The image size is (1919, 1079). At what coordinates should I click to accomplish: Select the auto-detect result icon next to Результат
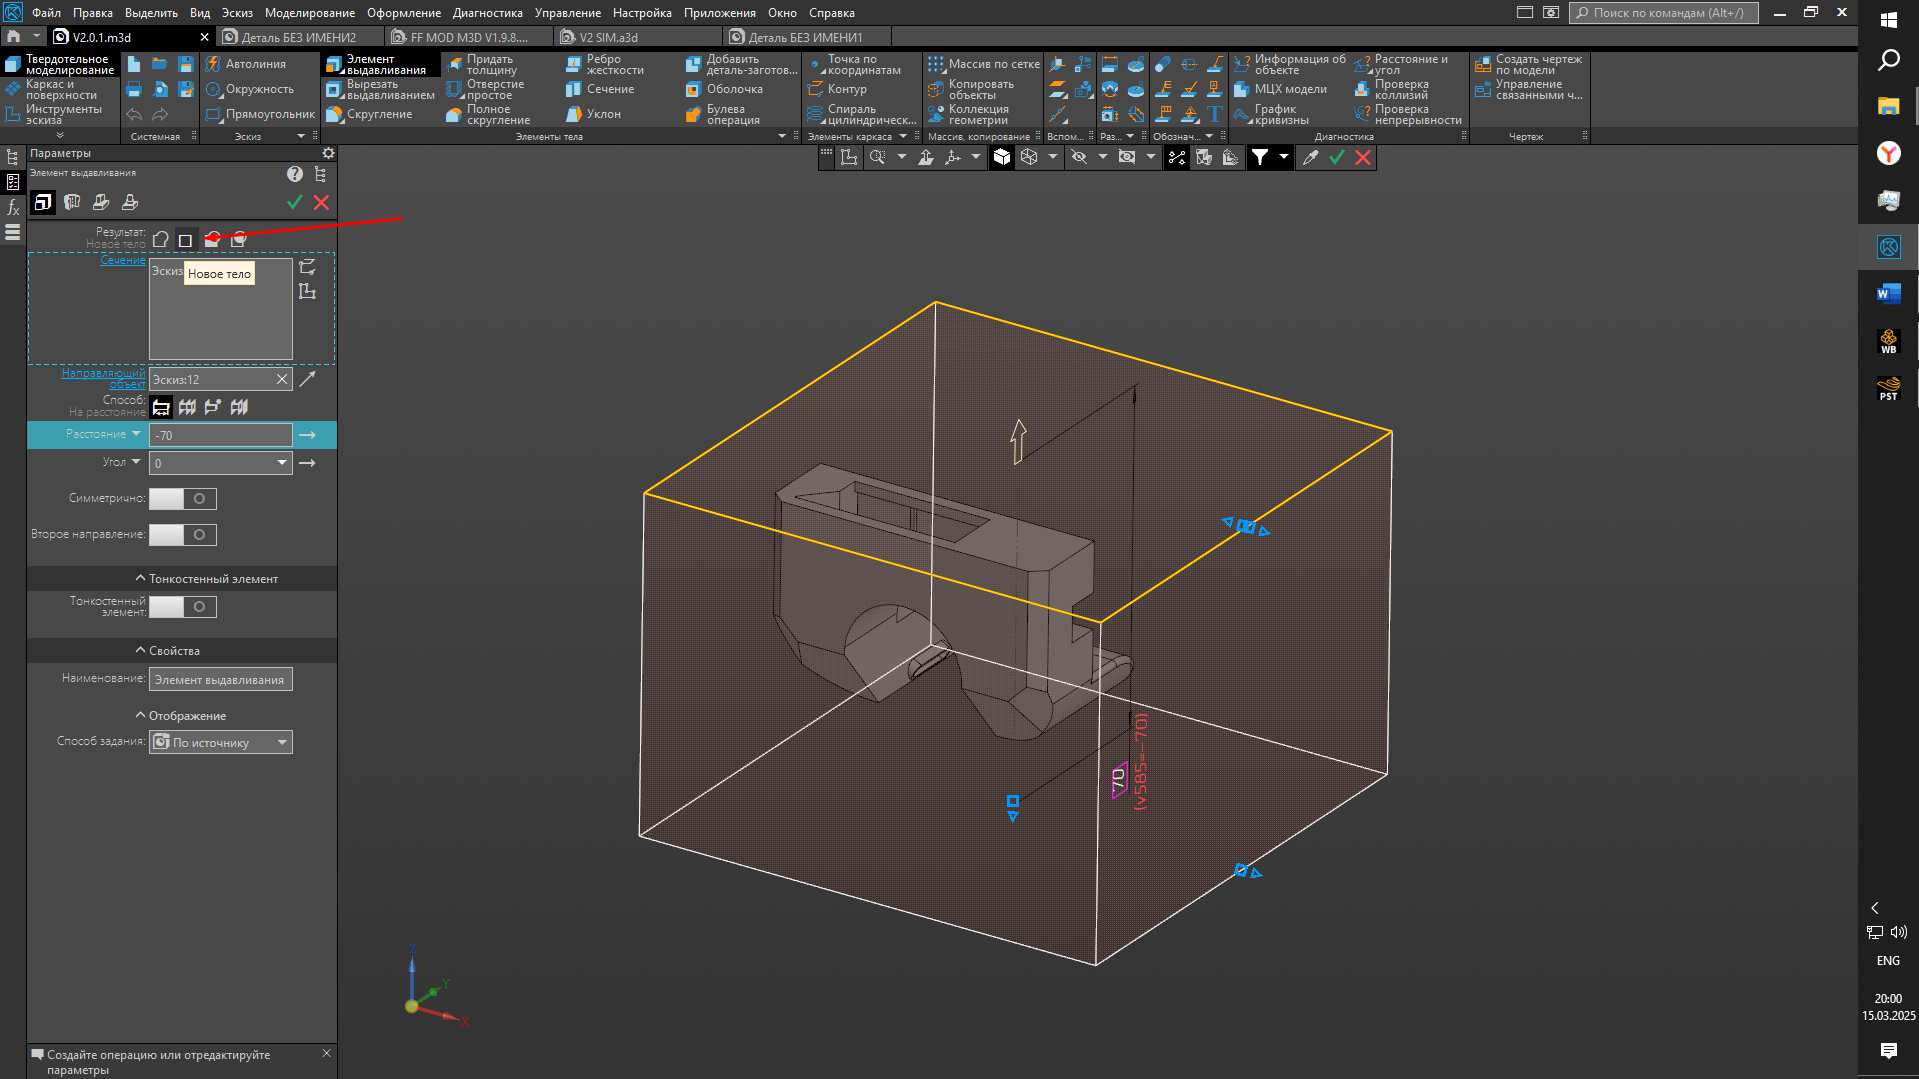click(x=161, y=240)
